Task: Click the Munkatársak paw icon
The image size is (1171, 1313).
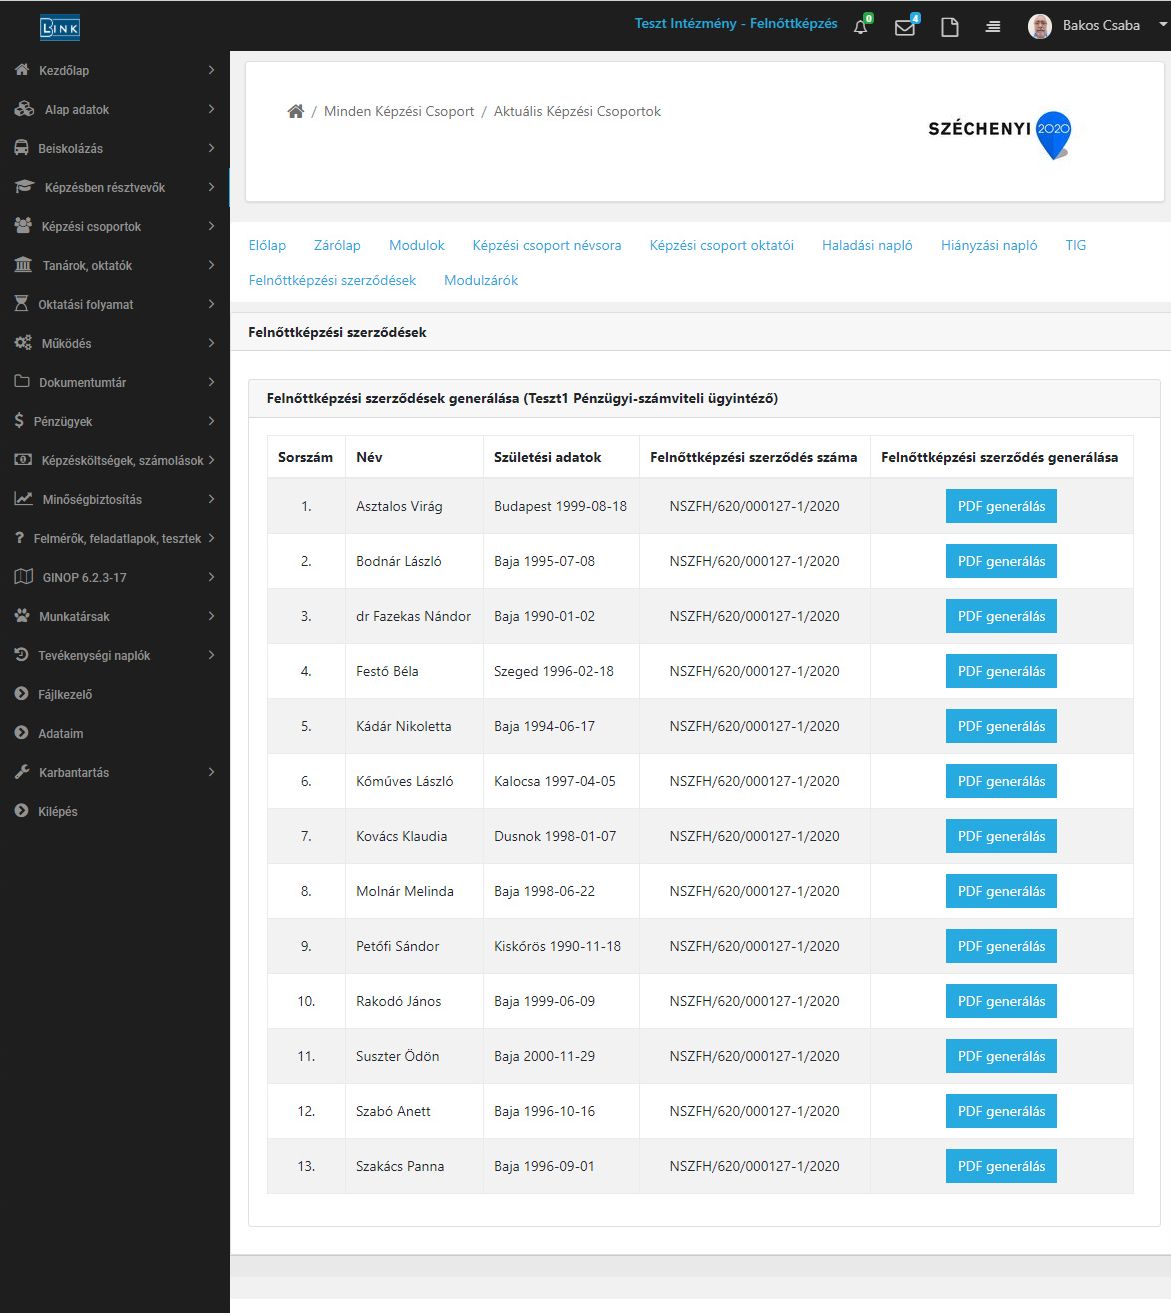Action: [x=22, y=616]
